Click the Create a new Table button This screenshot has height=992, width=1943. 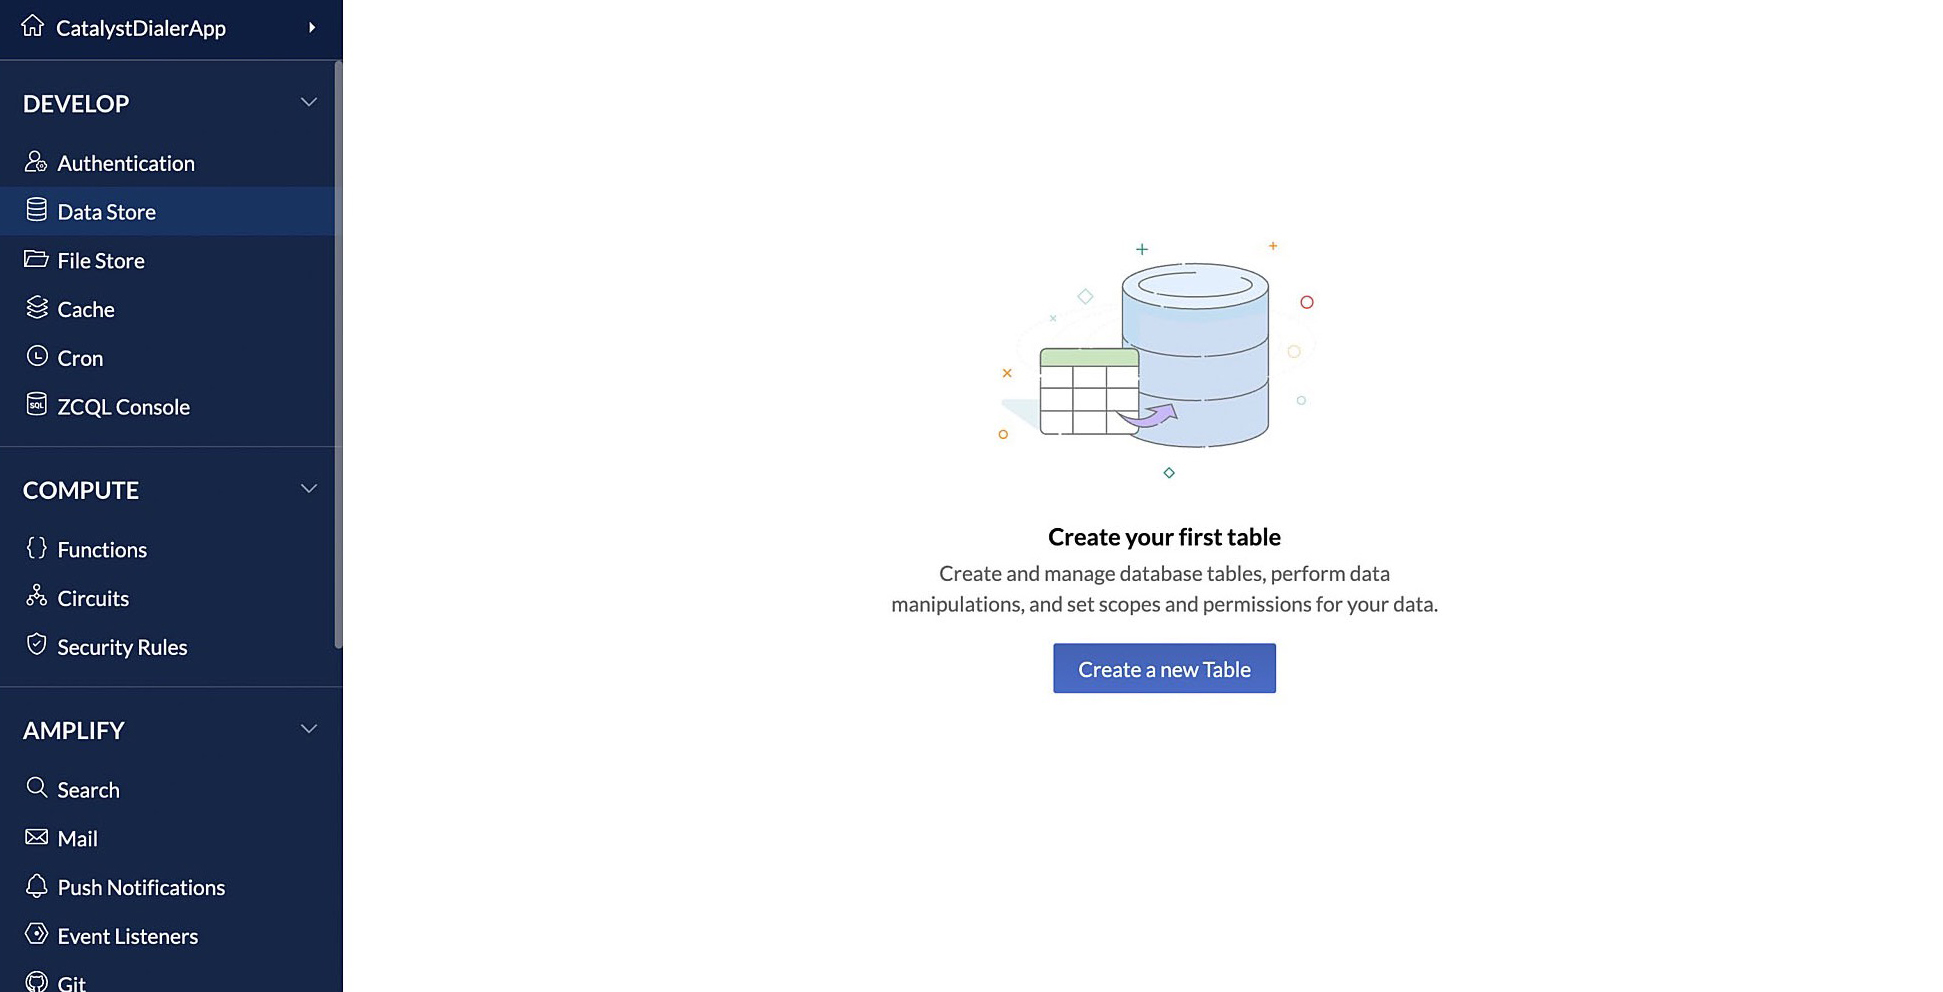pyautogui.click(x=1164, y=669)
